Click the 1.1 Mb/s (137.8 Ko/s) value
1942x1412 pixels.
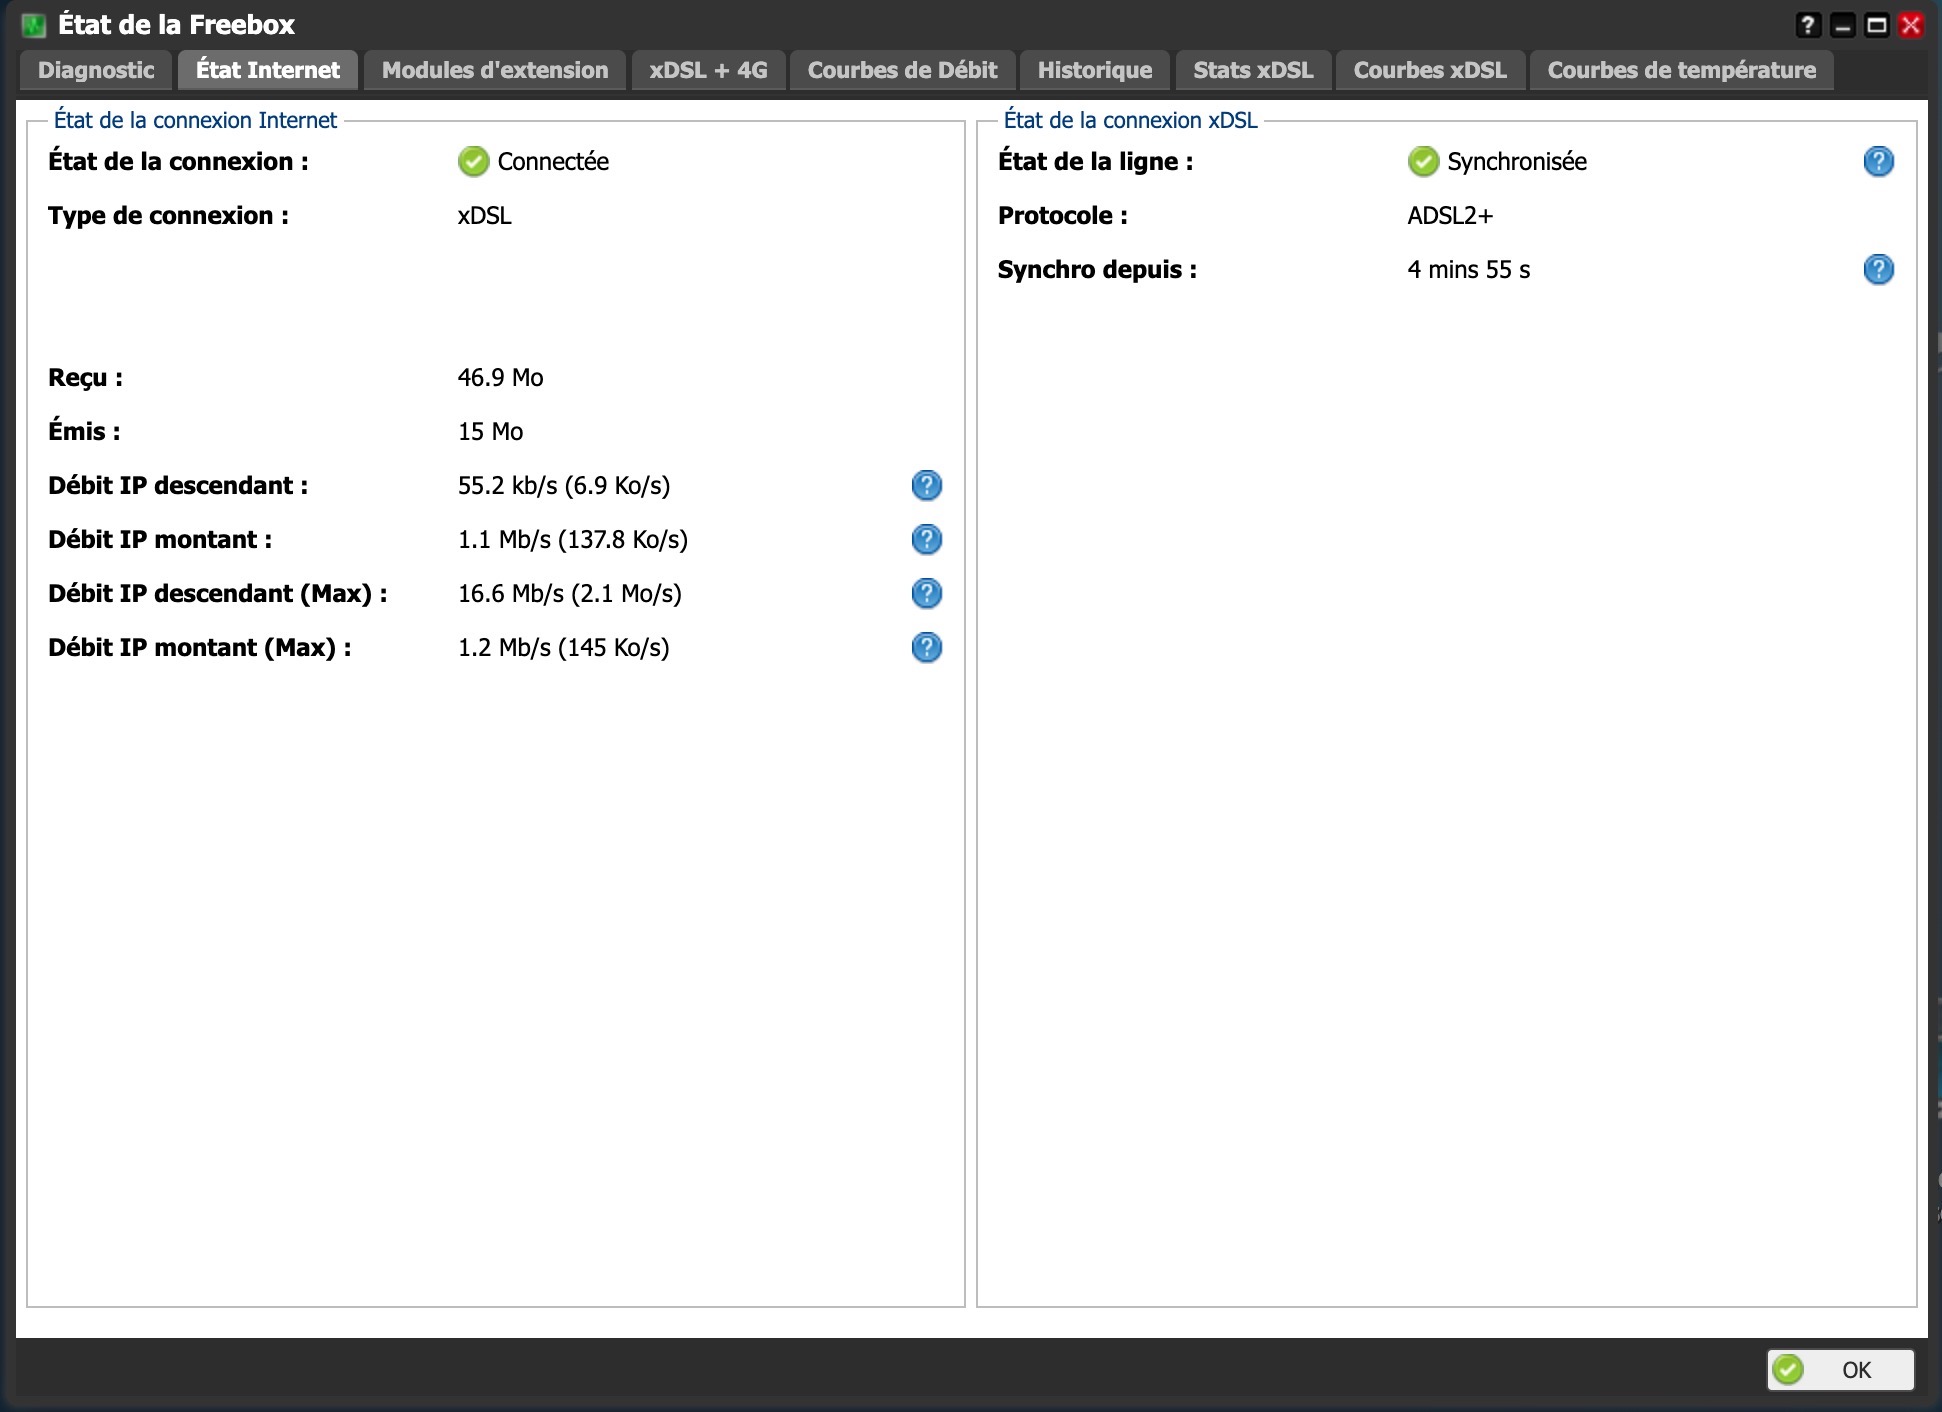tap(573, 539)
